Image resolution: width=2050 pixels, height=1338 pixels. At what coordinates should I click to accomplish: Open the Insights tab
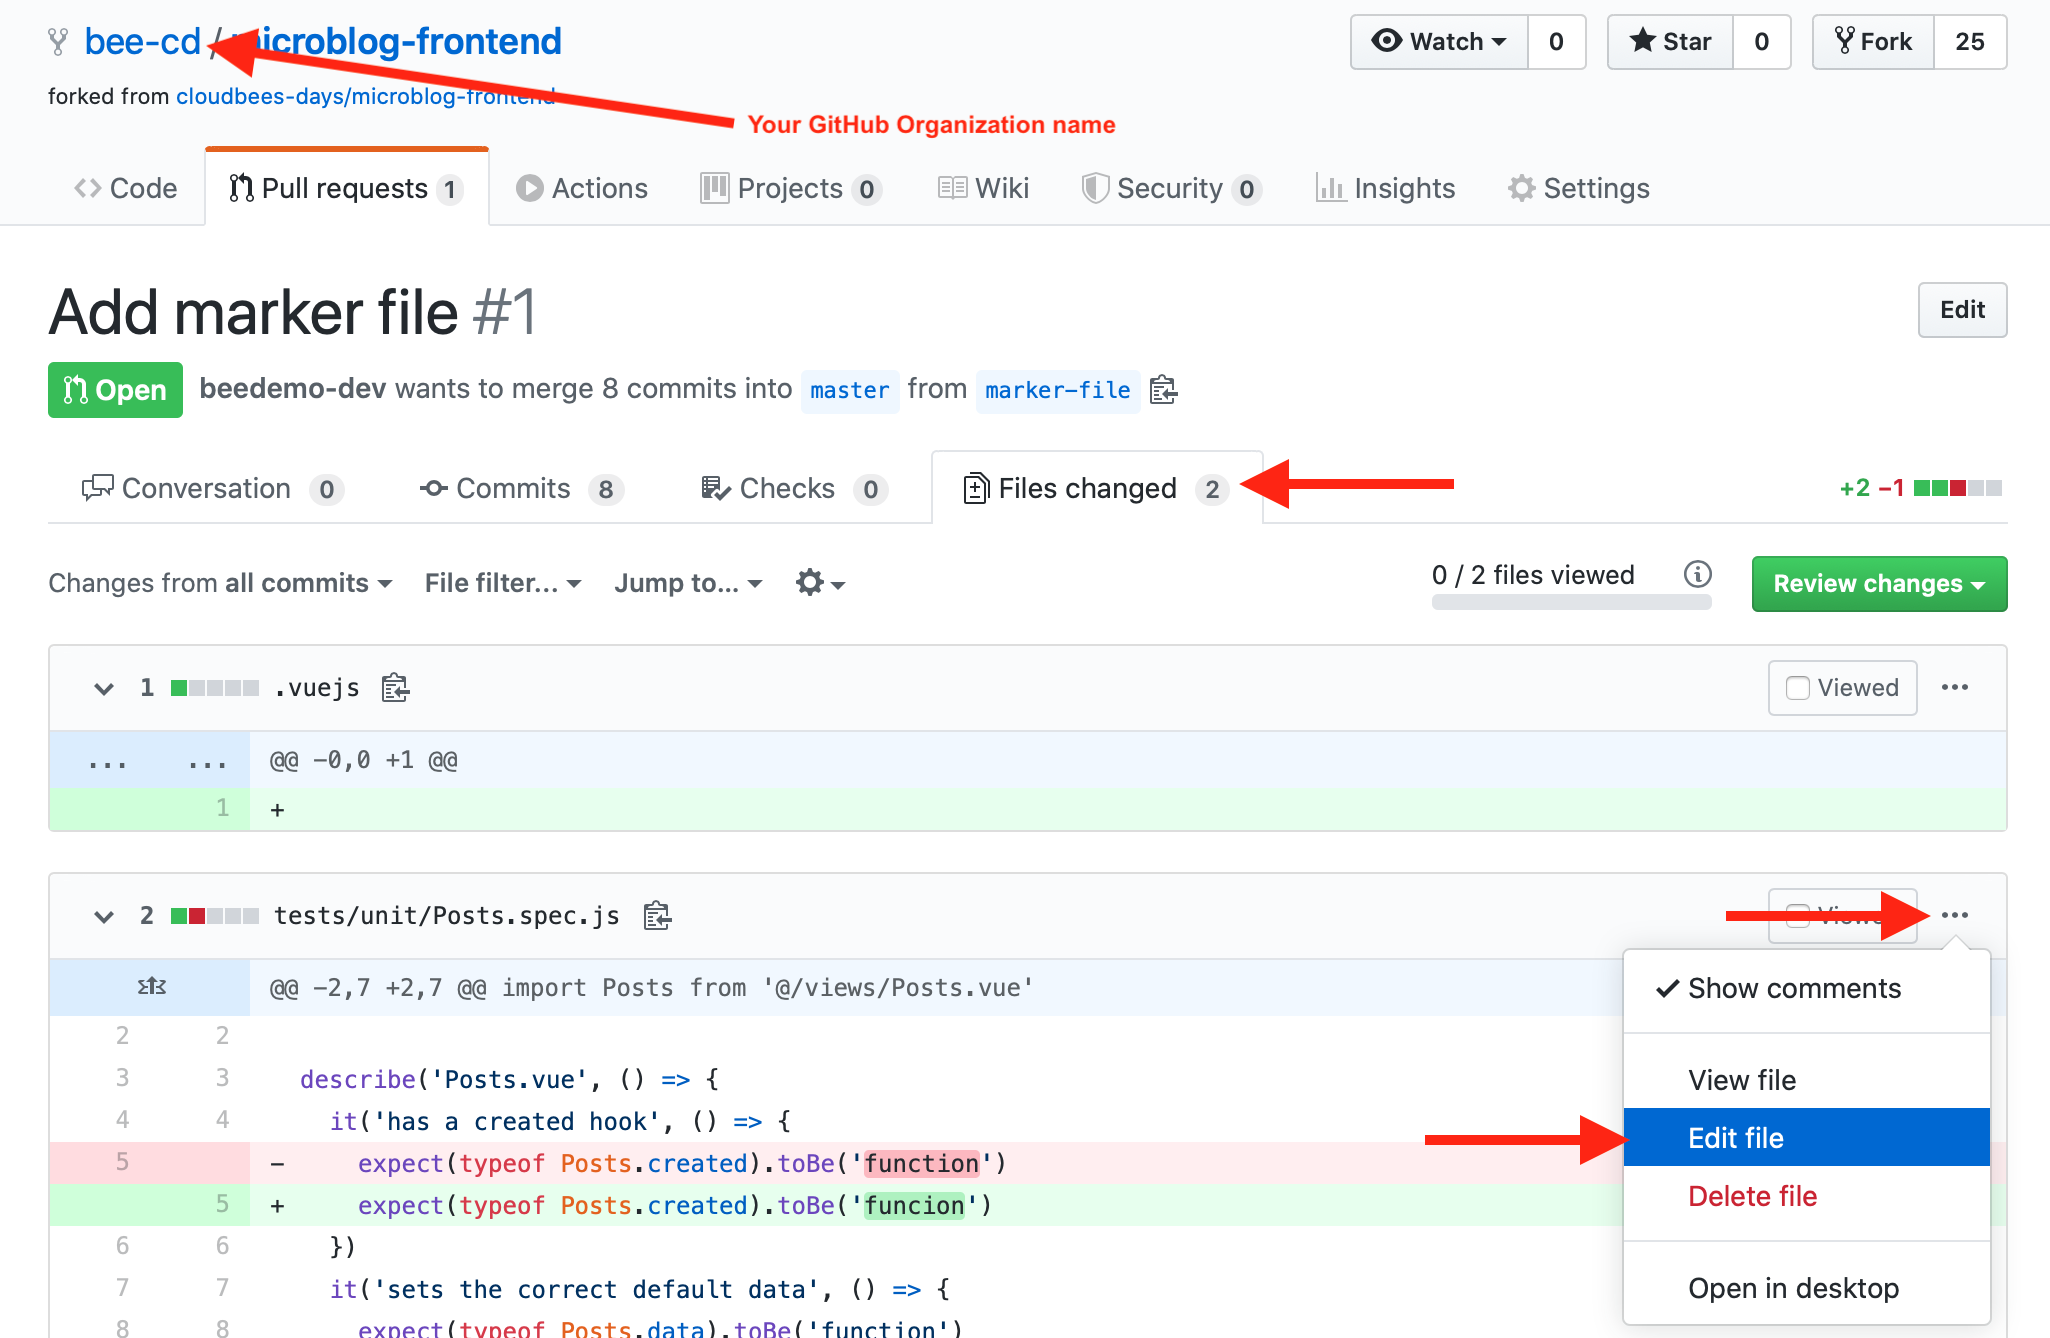[1385, 188]
